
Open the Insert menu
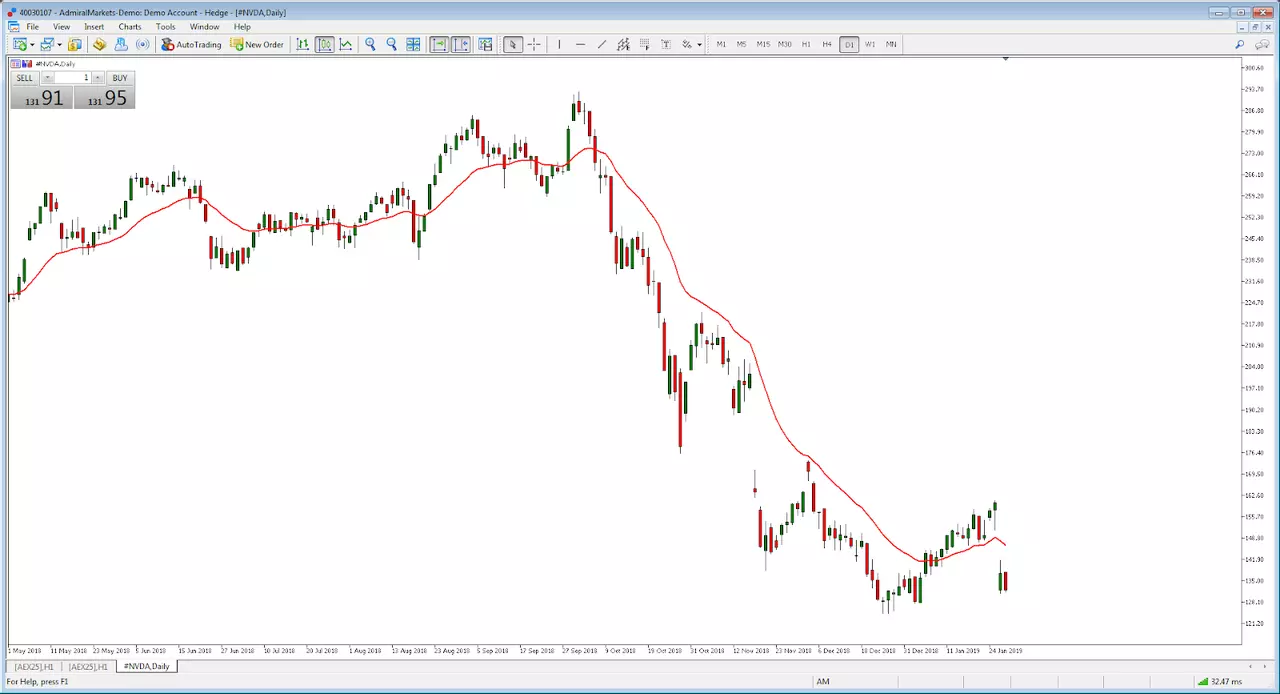click(x=94, y=27)
